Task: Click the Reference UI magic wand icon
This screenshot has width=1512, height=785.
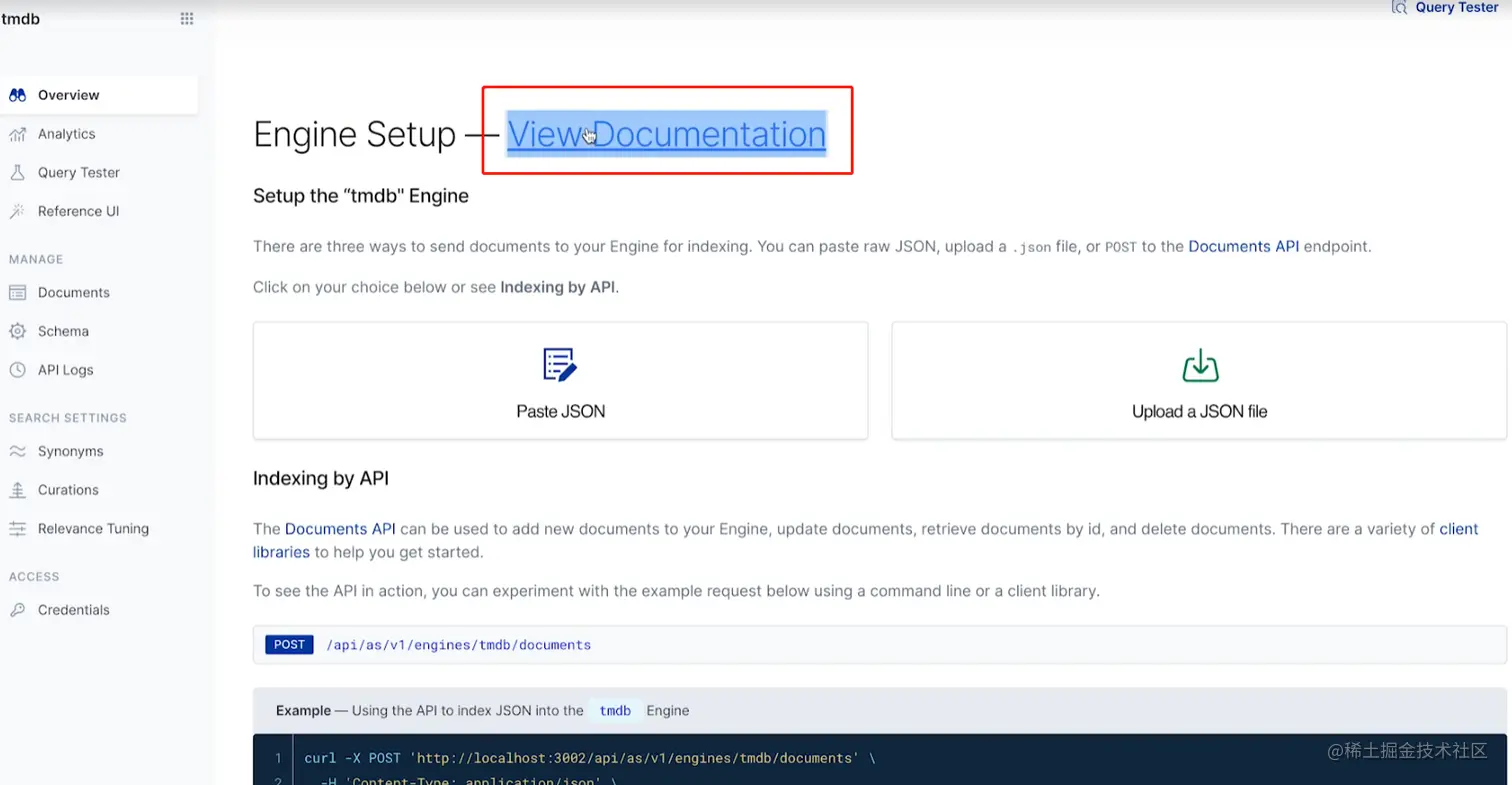Action: click(17, 212)
